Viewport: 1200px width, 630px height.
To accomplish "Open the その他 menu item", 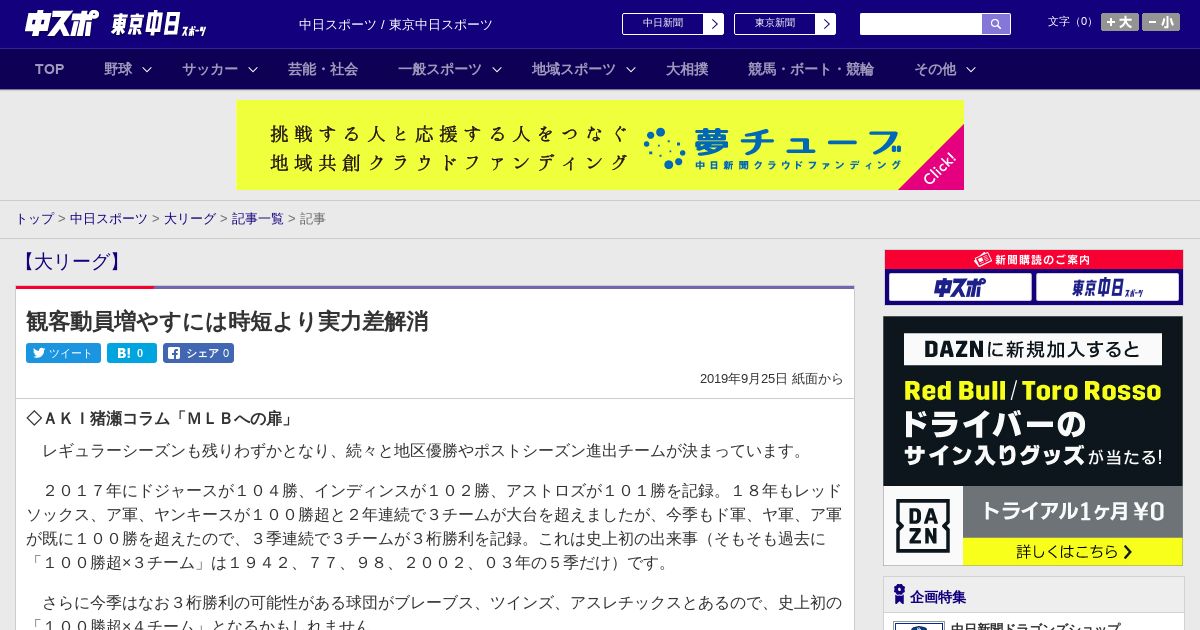I will 935,69.
